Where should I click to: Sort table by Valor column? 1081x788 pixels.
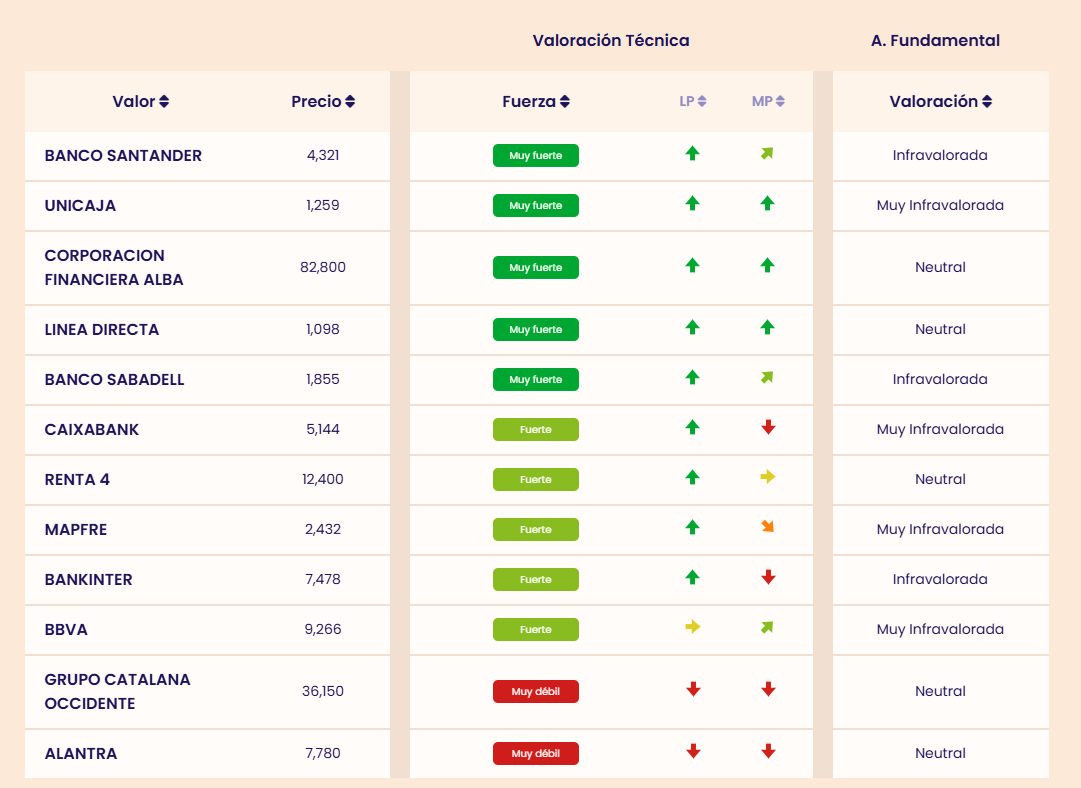(141, 102)
